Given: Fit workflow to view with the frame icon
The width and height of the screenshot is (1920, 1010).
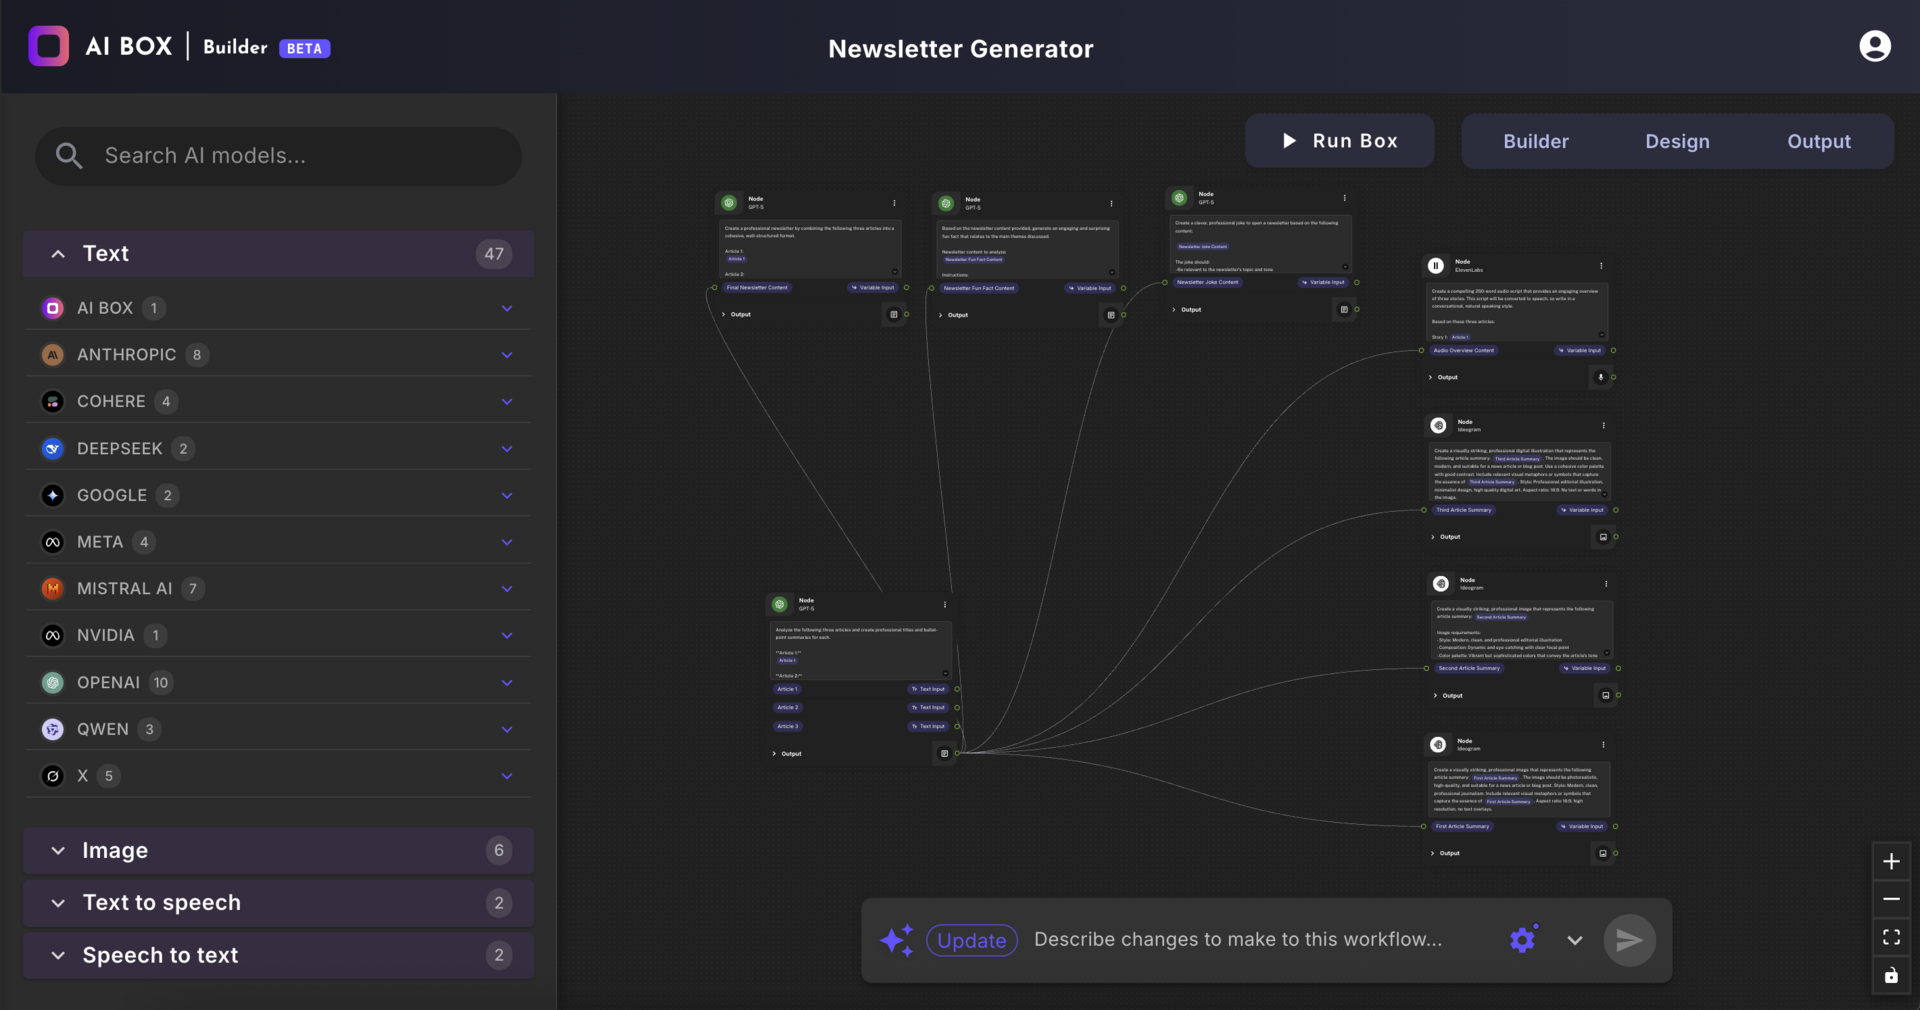Looking at the screenshot, I should pyautogui.click(x=1891, y=937).
